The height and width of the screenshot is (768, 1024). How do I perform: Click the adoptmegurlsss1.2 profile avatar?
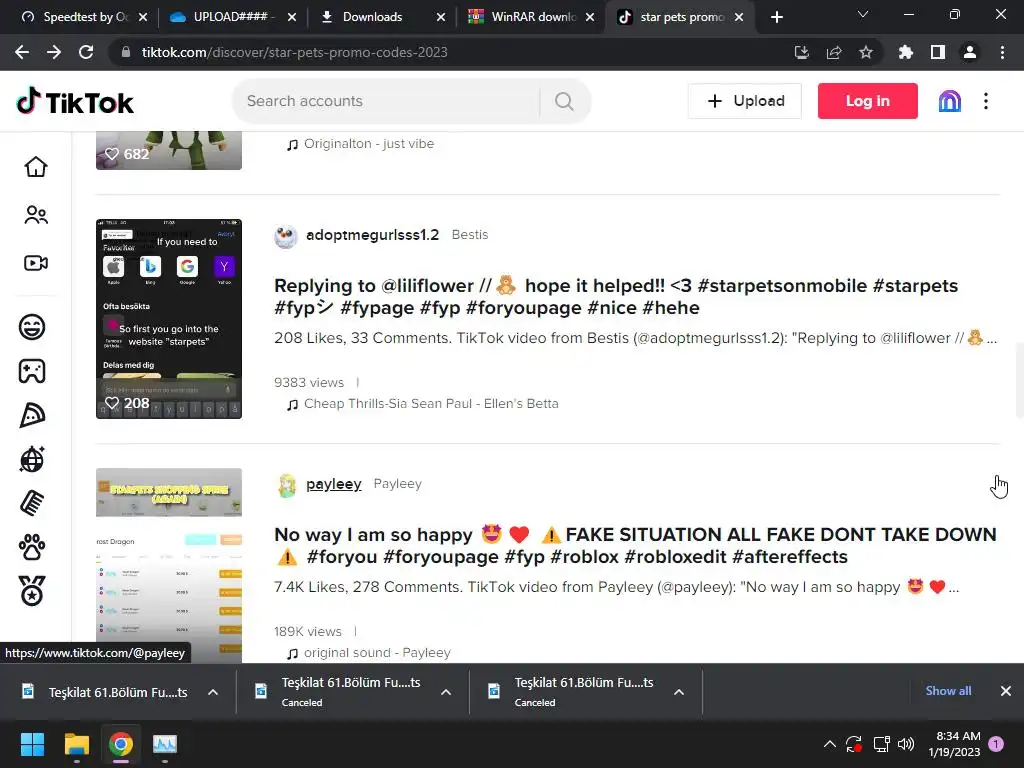(x=285, y=236)
